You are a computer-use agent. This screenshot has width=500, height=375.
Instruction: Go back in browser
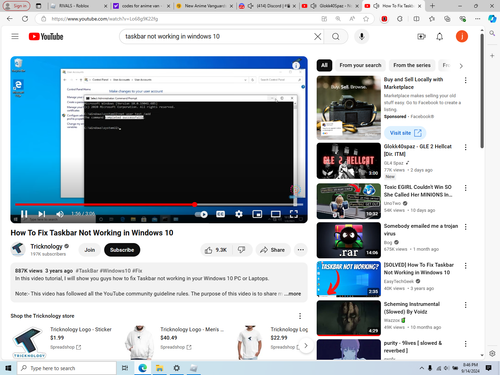point(10,19)
